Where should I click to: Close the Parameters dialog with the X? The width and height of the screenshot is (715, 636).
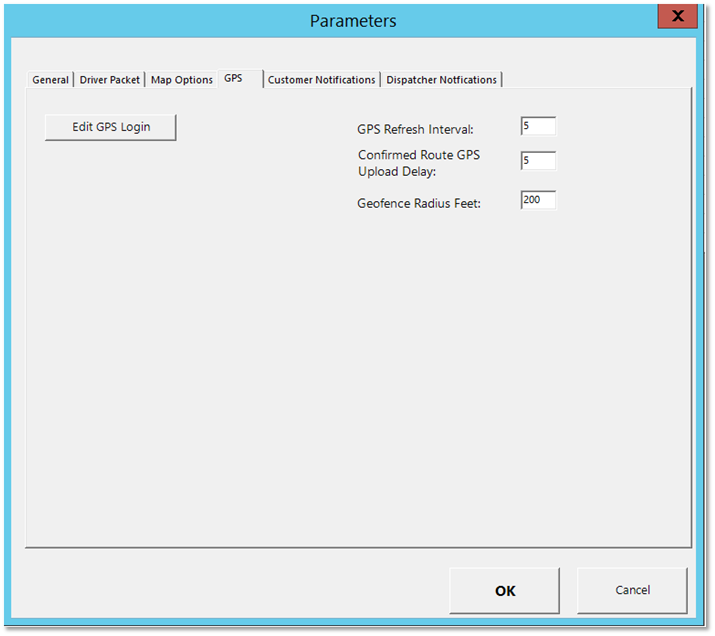(677, 17)
